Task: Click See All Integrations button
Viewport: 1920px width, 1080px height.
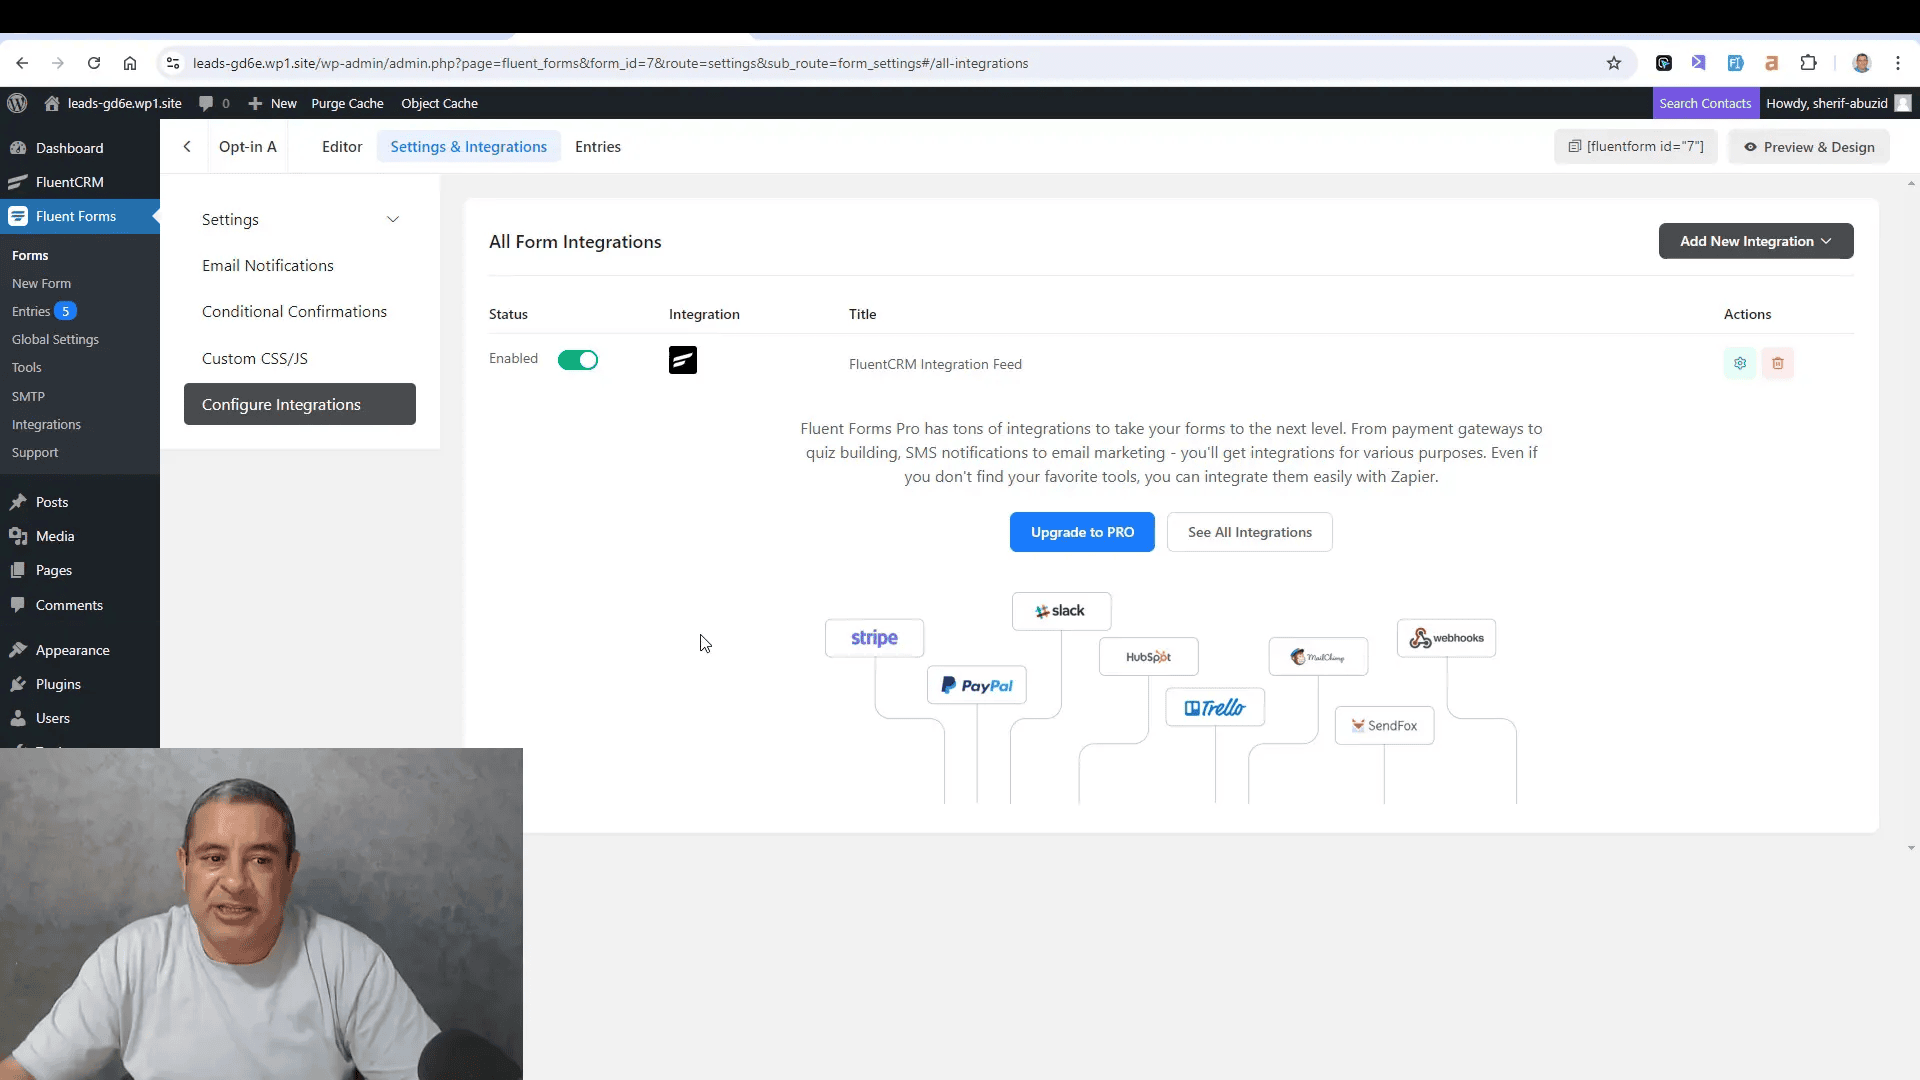Action: 1249,531
